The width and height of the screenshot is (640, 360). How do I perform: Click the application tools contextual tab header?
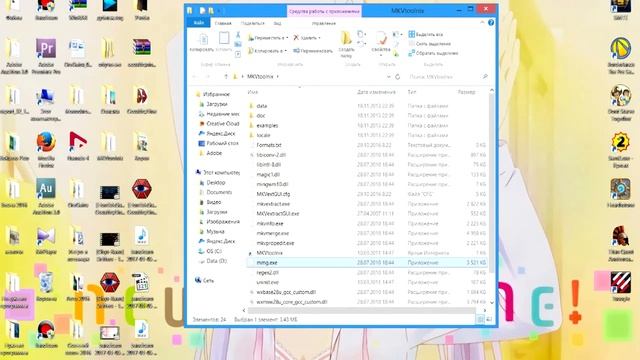324,11
